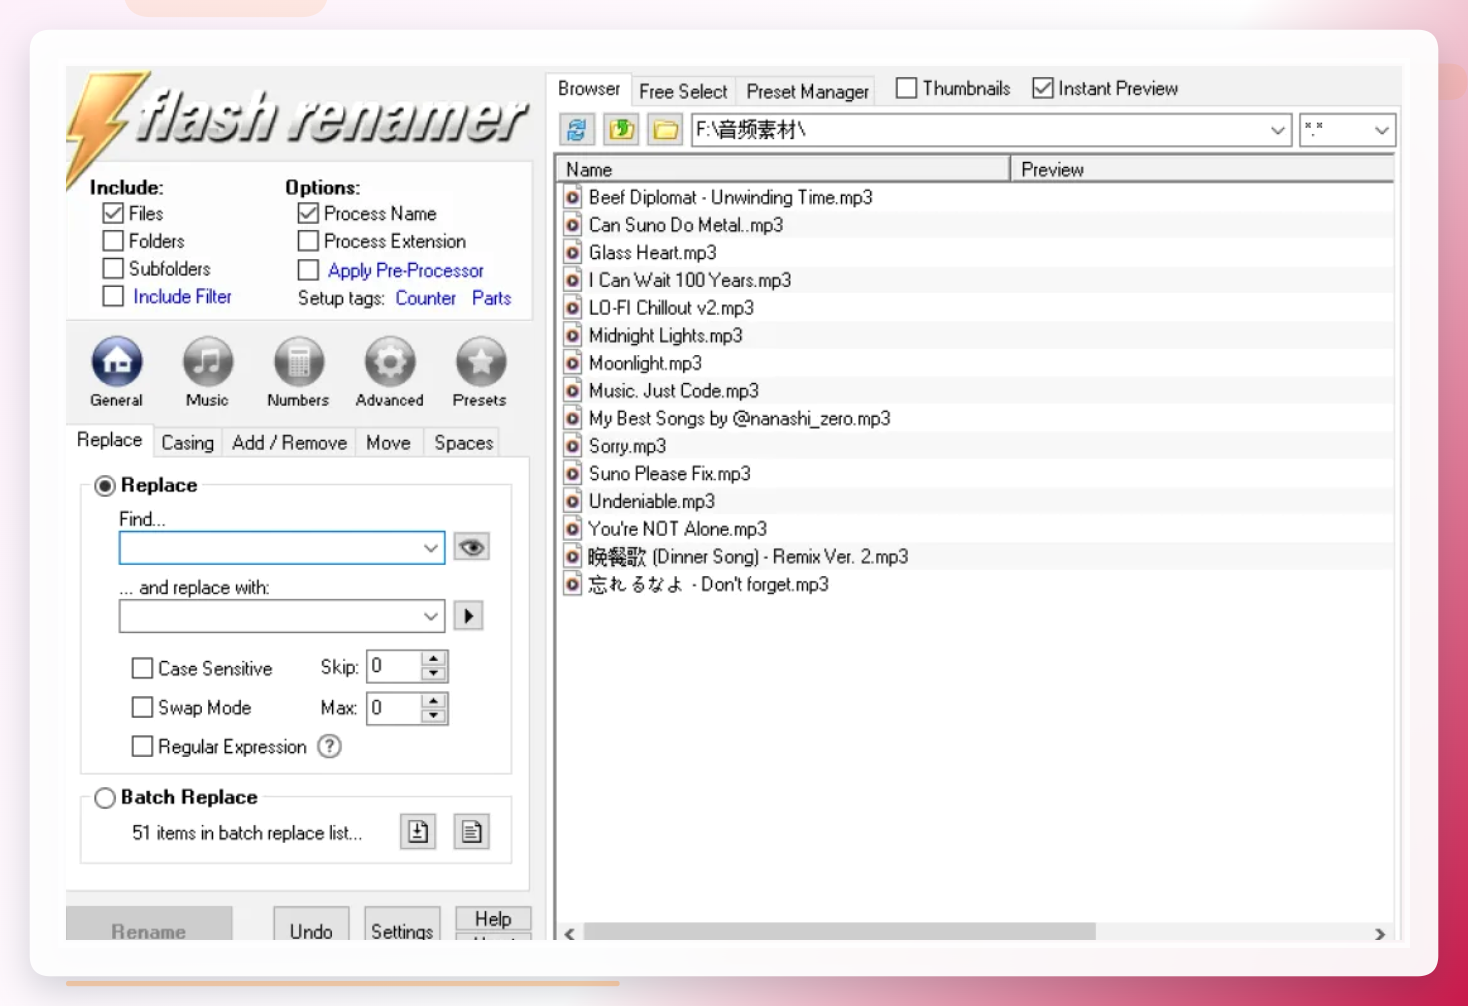Click the file icon of Glass Heart.mp3
Image resolution: width=1468 pixels, height=1006 pixels.
pos(573,253)
